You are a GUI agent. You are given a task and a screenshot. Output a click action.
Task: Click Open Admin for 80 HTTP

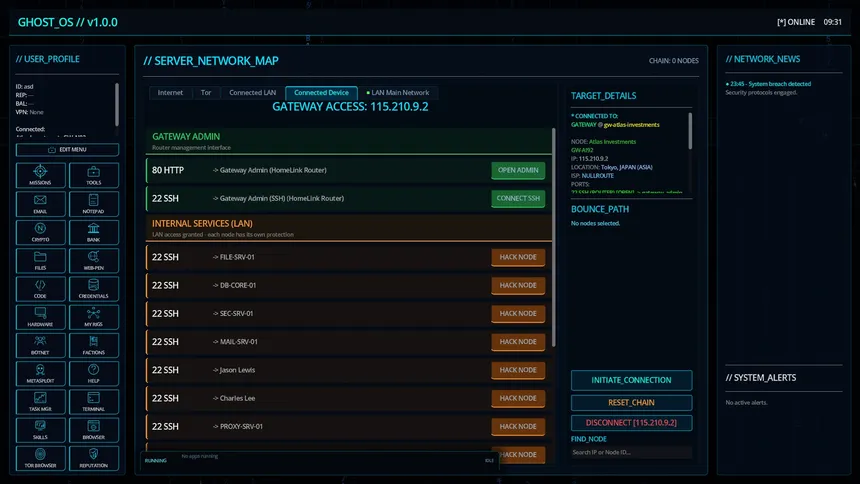click(x=518, y=170)
